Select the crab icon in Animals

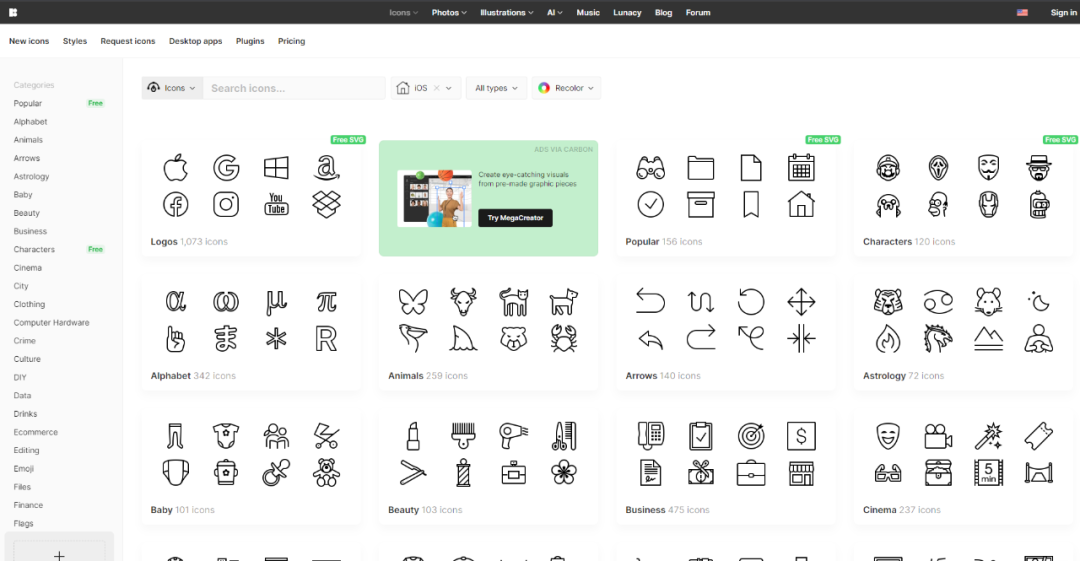[x=564, y=338]
